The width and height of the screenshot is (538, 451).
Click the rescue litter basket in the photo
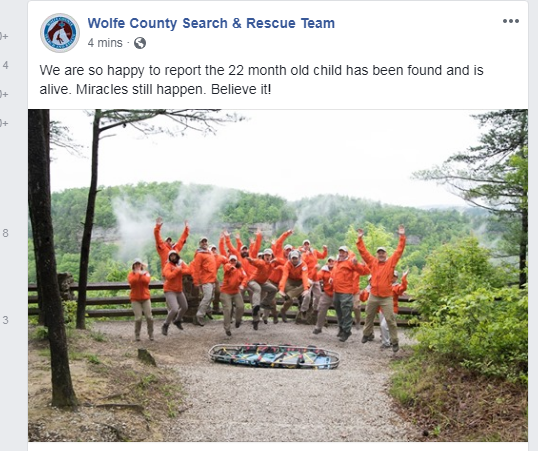[x=274, y=356]
